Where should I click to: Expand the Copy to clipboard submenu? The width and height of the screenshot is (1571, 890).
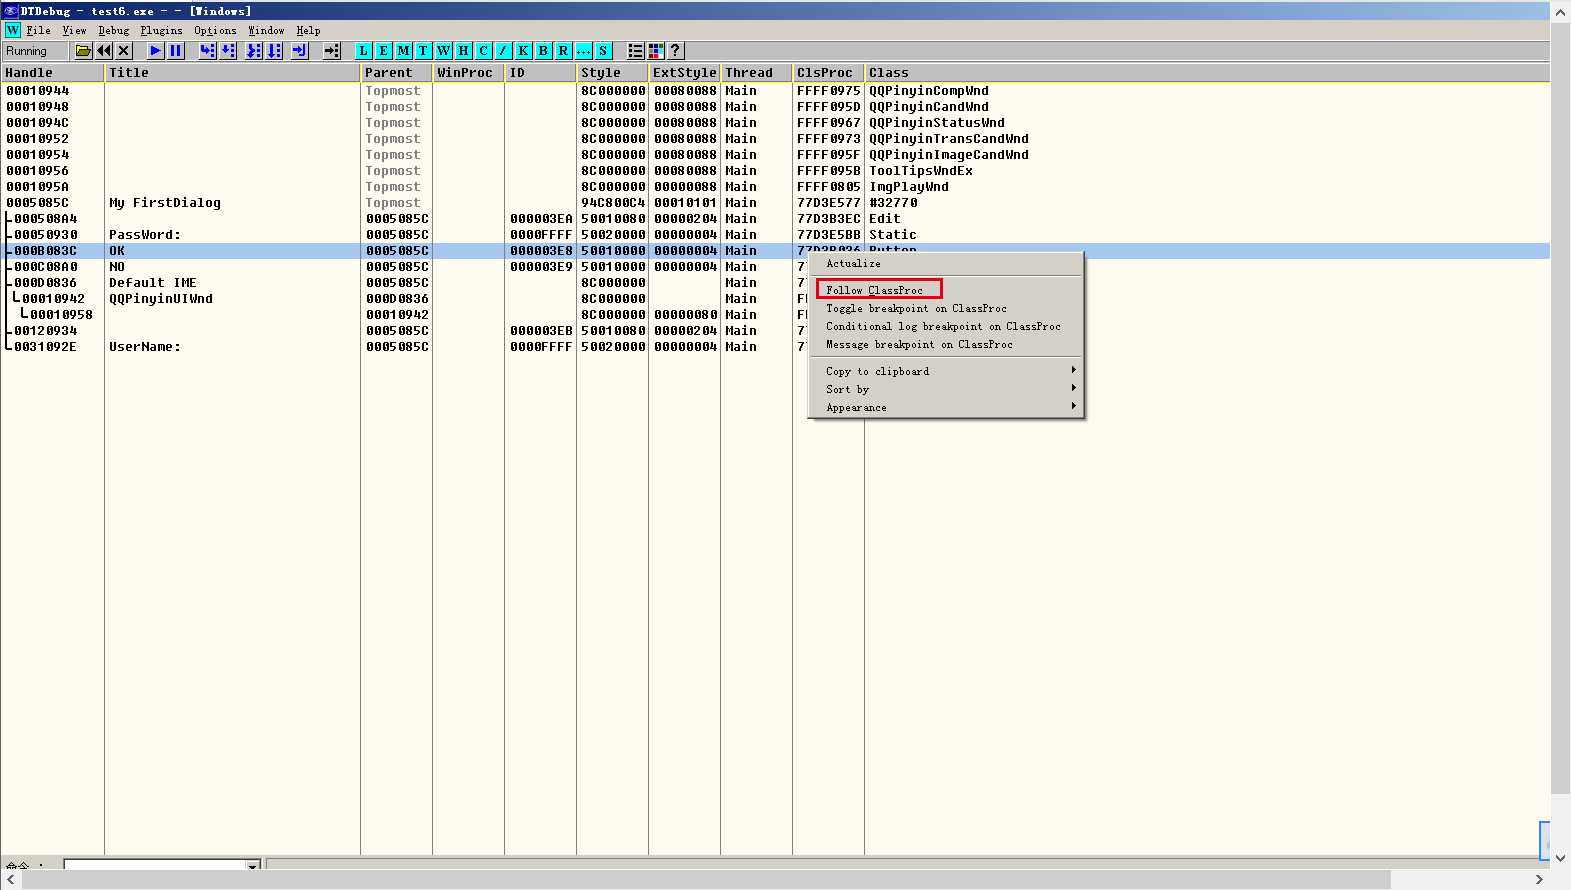coord(945,371)
